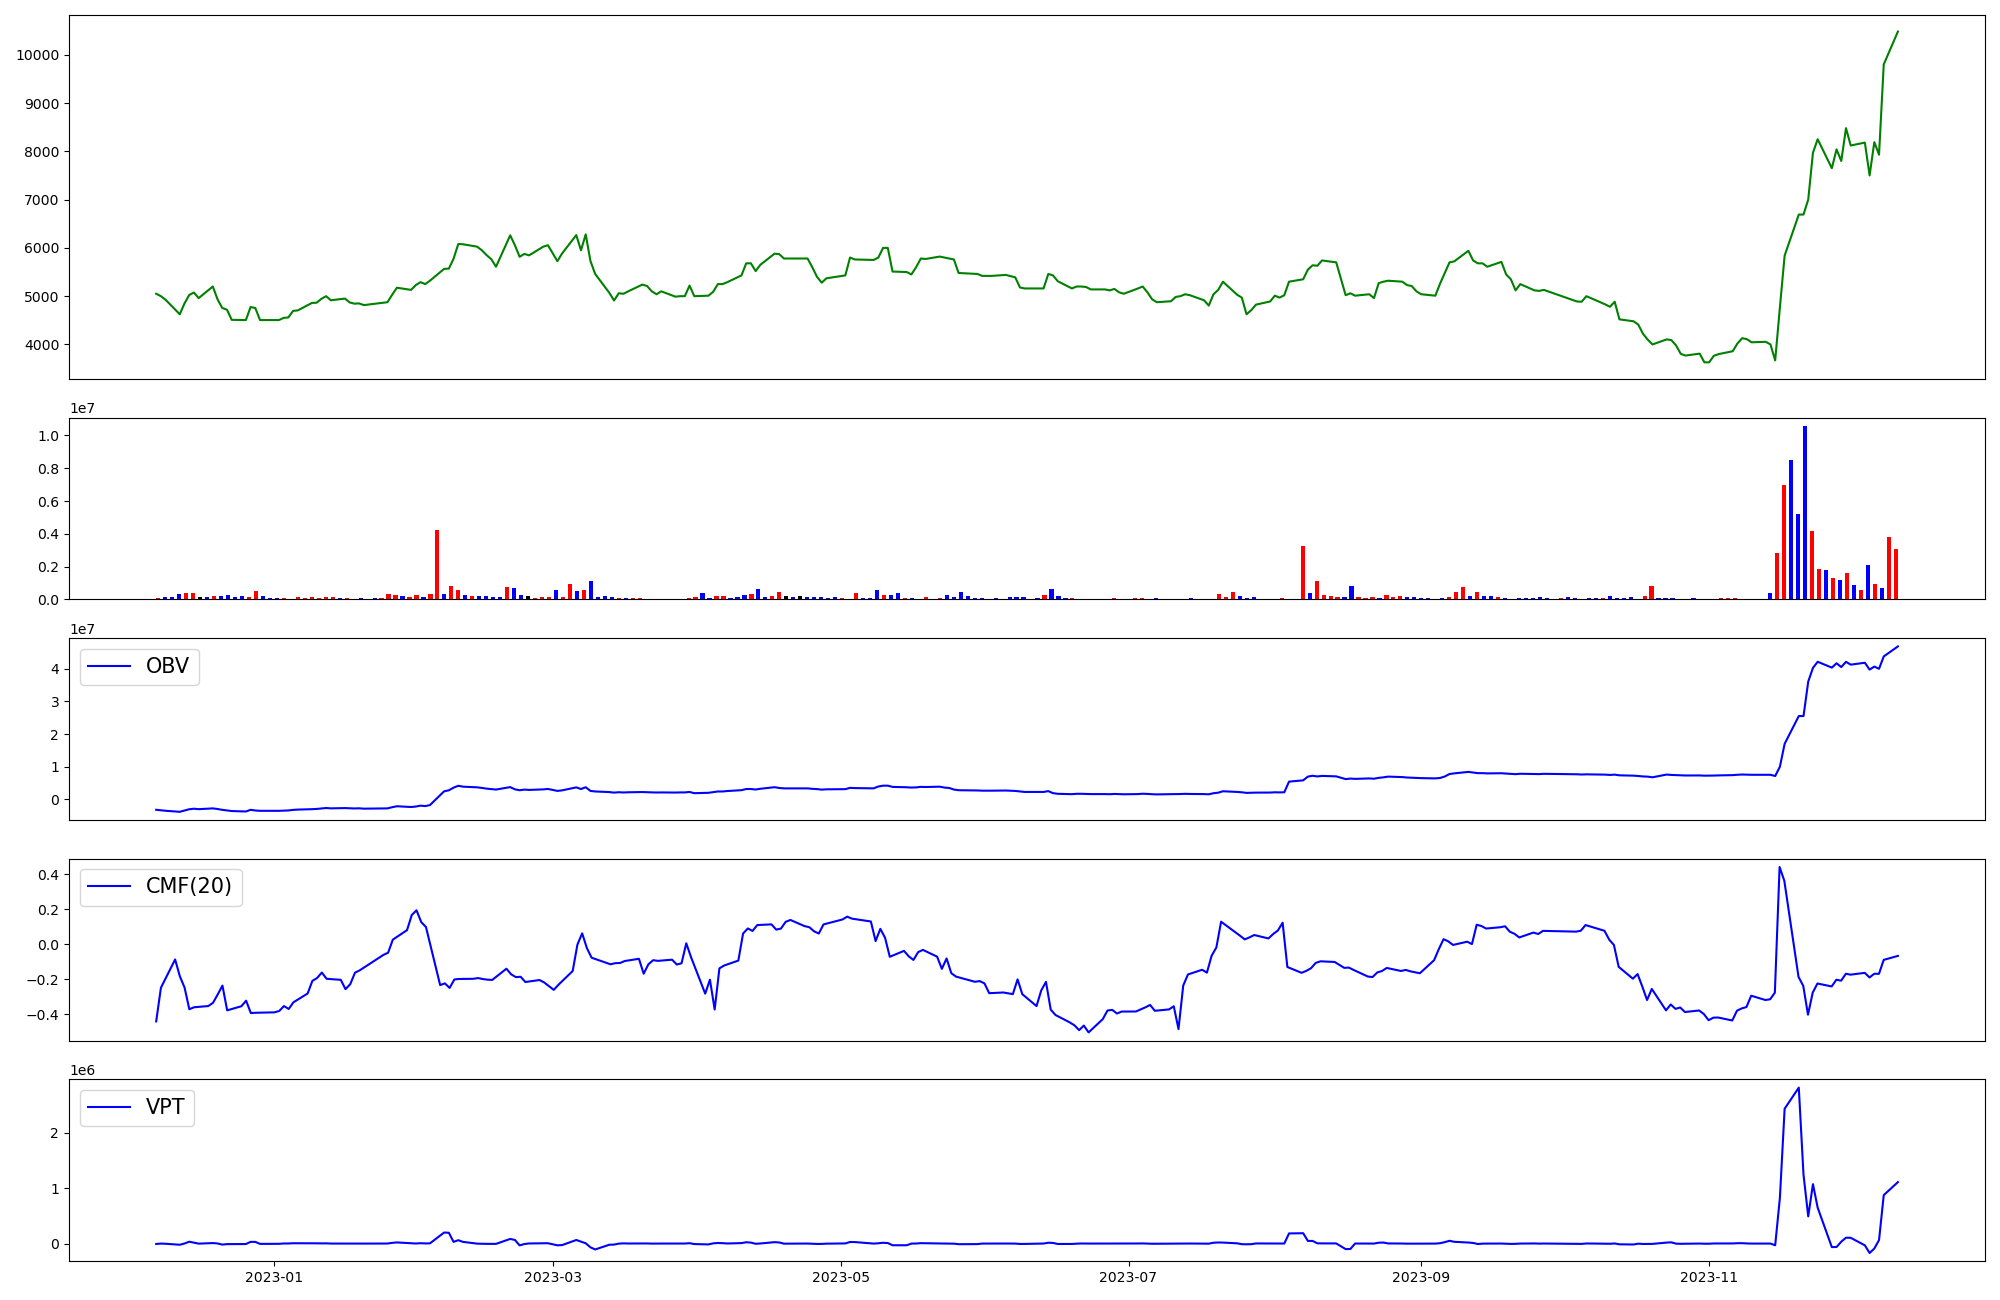Click the 2023-01 x-axis tick label
Image resolution: width=2000 pixels, height=1300 pixels.
[x=273, y=1277]
